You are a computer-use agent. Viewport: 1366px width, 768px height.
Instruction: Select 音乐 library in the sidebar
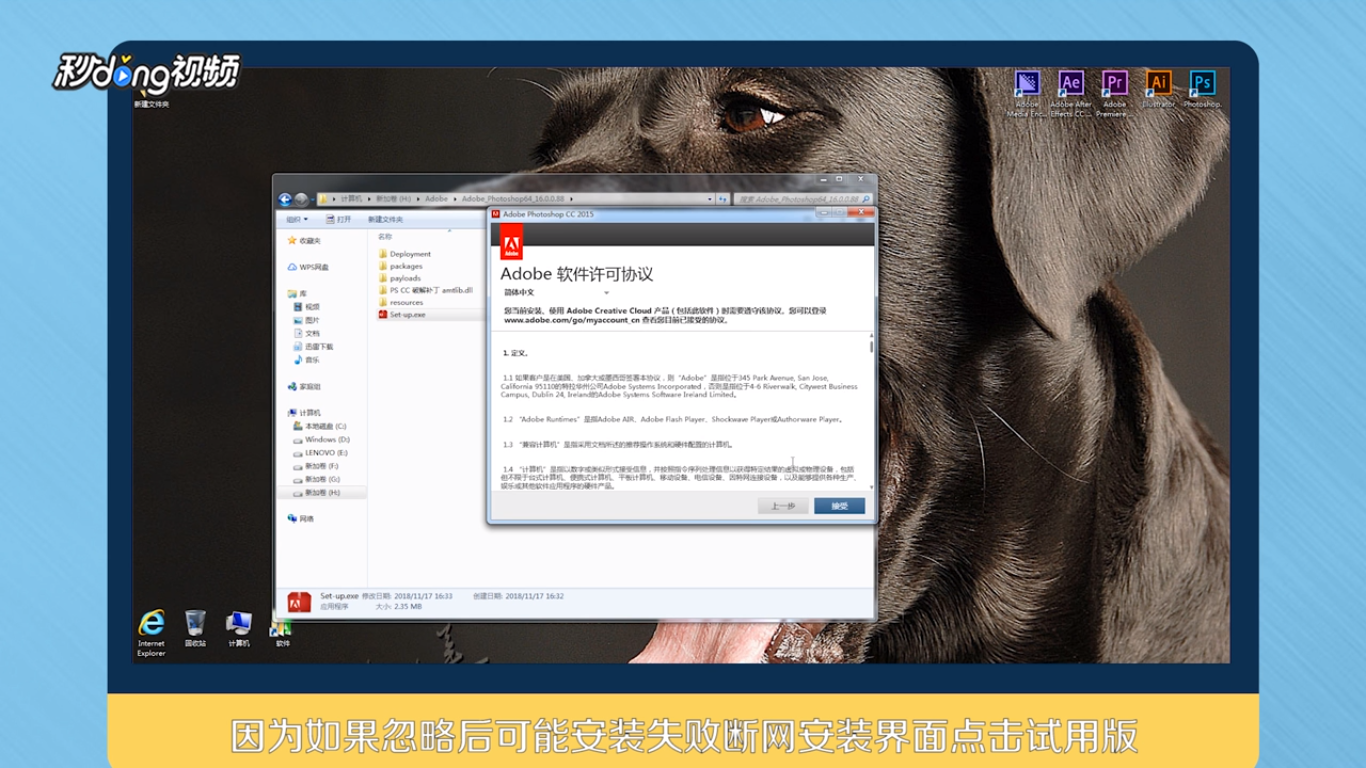point(307,359)
